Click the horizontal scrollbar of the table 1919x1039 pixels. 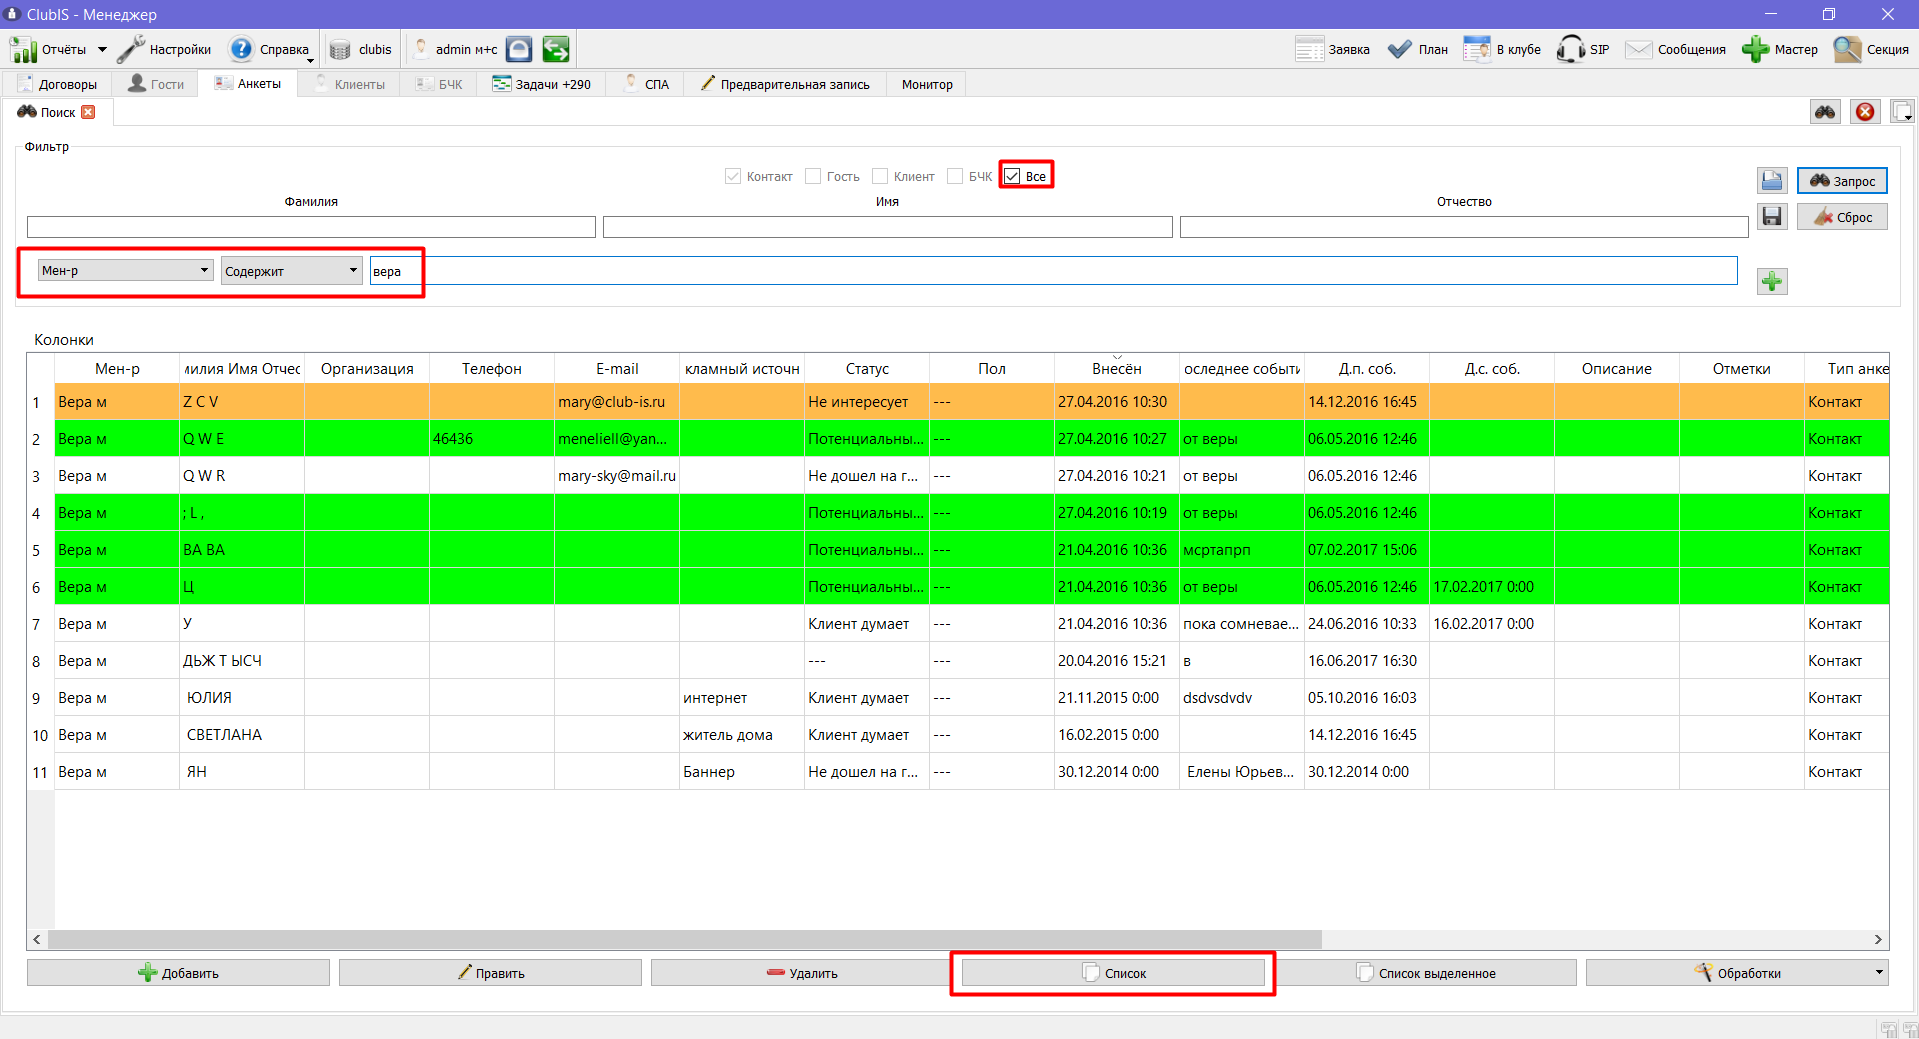pyautogui.click(x=685, y=939)
